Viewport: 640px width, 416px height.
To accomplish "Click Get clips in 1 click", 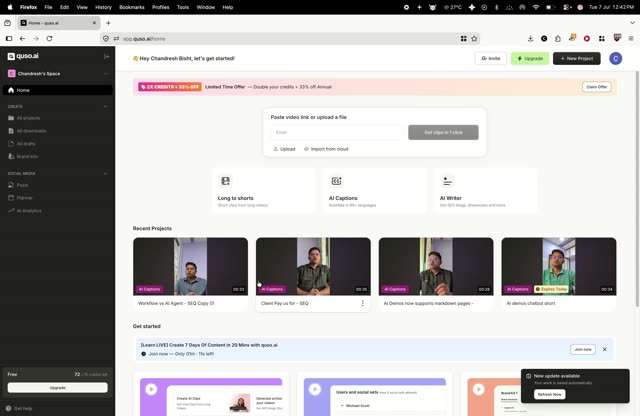I will click(443, 132).
